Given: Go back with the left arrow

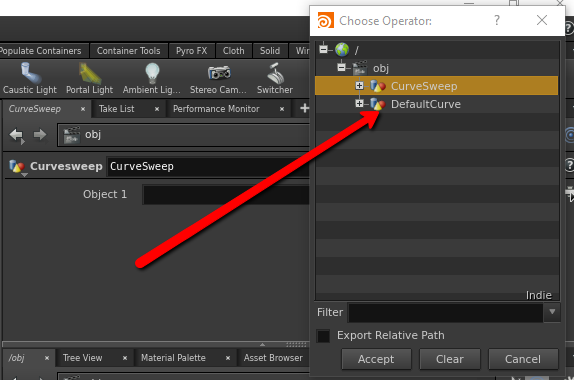Looking at the screenshot, I should pyautogui.click(x=16, y=135).
